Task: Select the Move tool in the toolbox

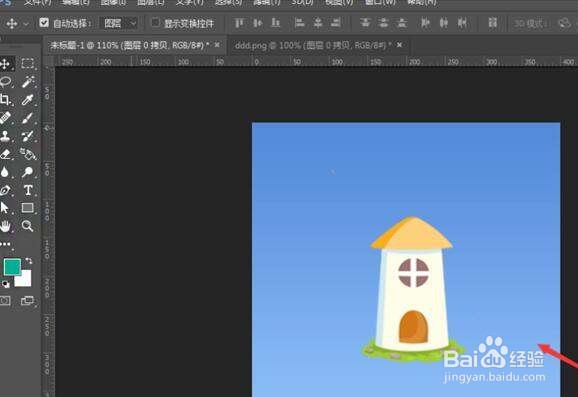Action: [5, 64]
